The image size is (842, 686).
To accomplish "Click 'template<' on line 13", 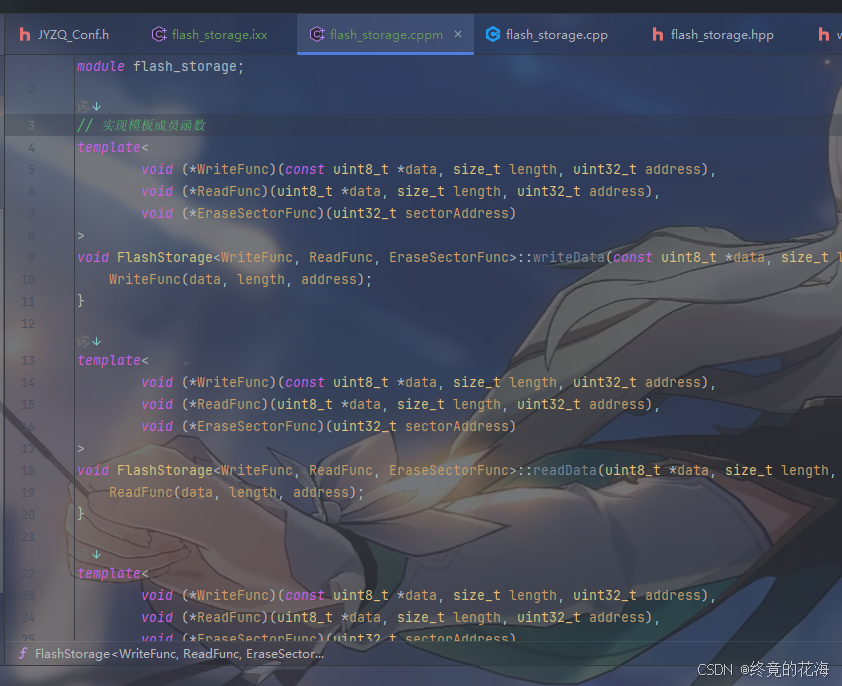I will [x=113, y=360].
